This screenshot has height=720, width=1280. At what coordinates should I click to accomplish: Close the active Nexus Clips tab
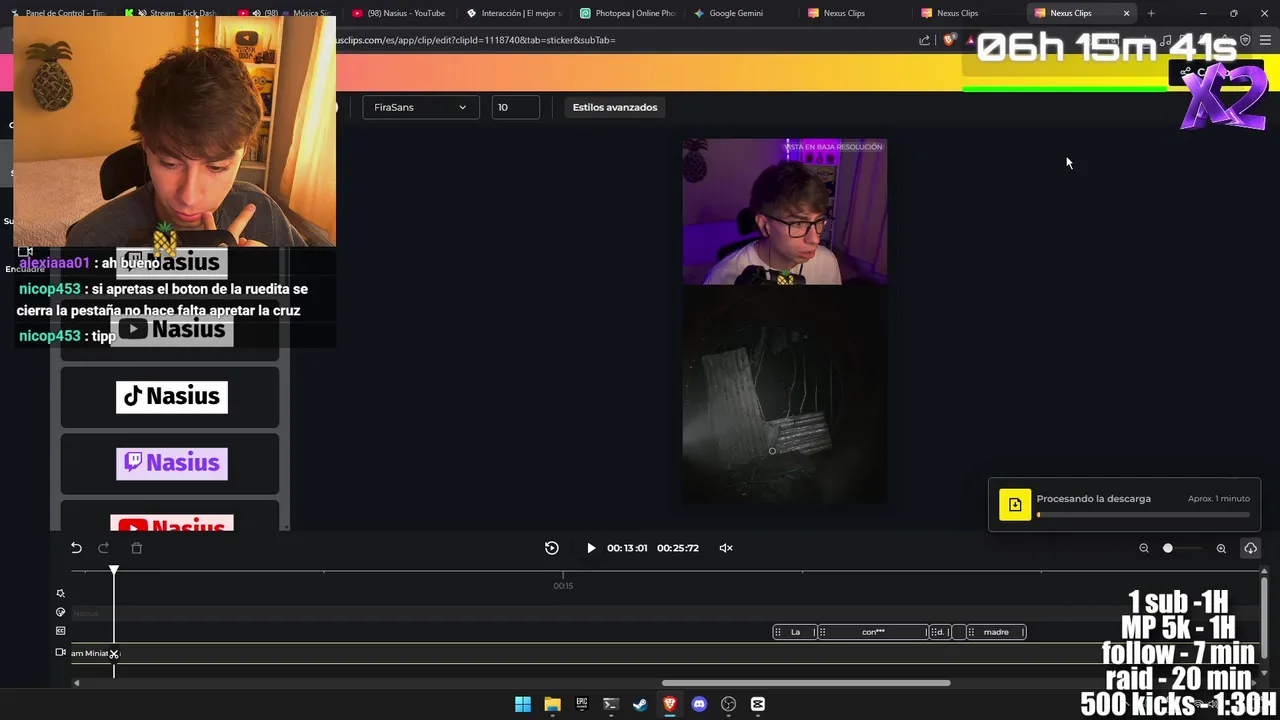(x=1127, y=13)
